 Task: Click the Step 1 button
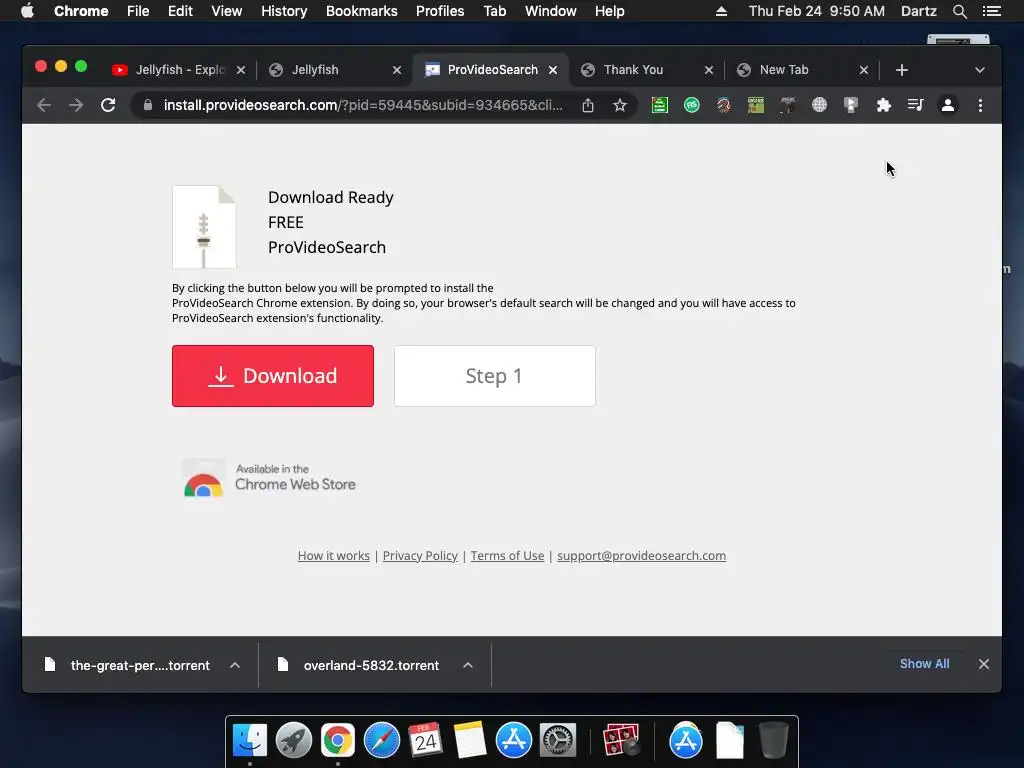pyautogui.click(x=495, y=376)
